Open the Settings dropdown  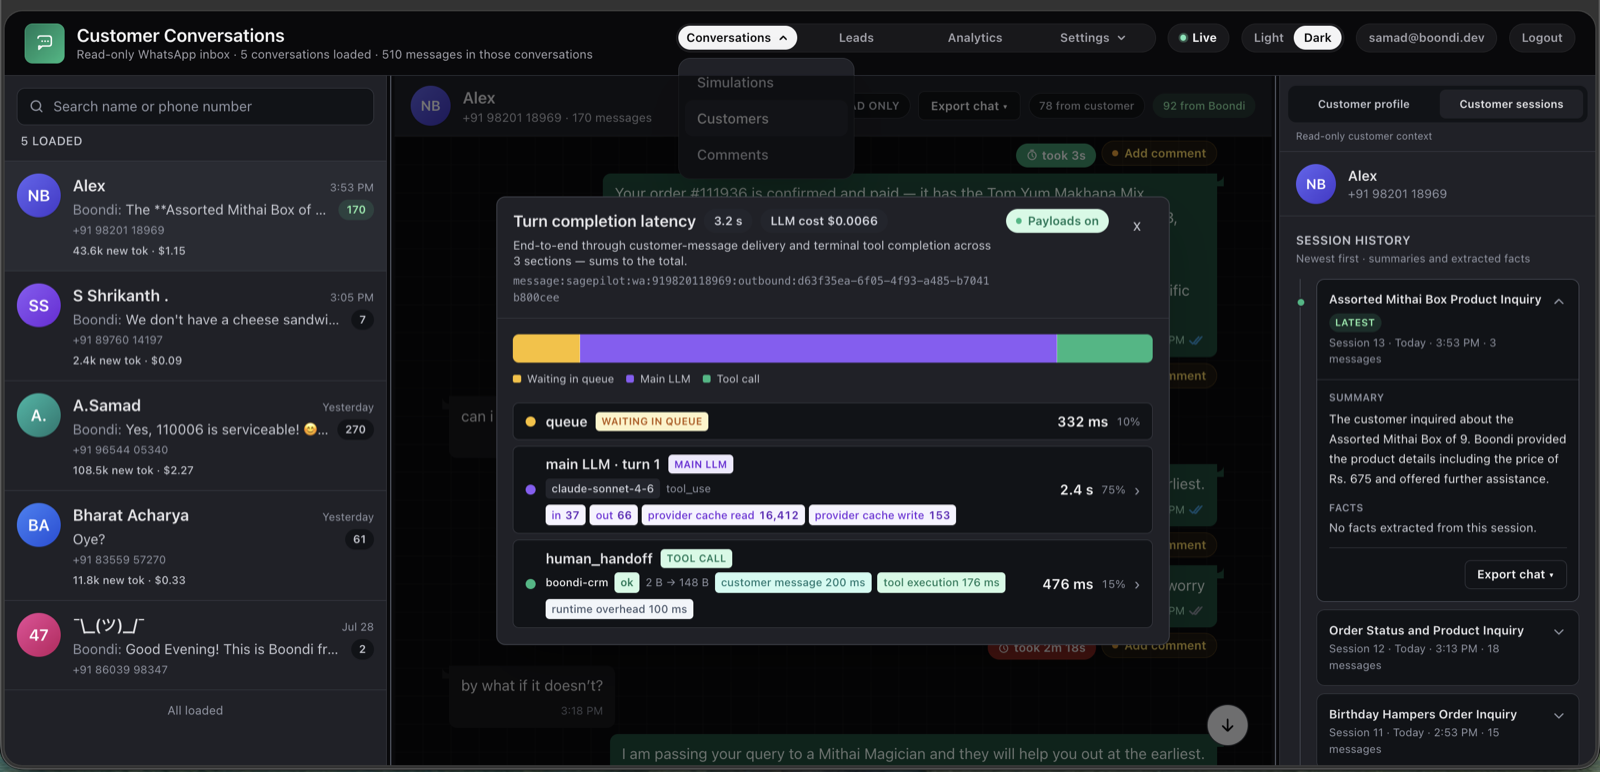click(x=1092, y=38)
